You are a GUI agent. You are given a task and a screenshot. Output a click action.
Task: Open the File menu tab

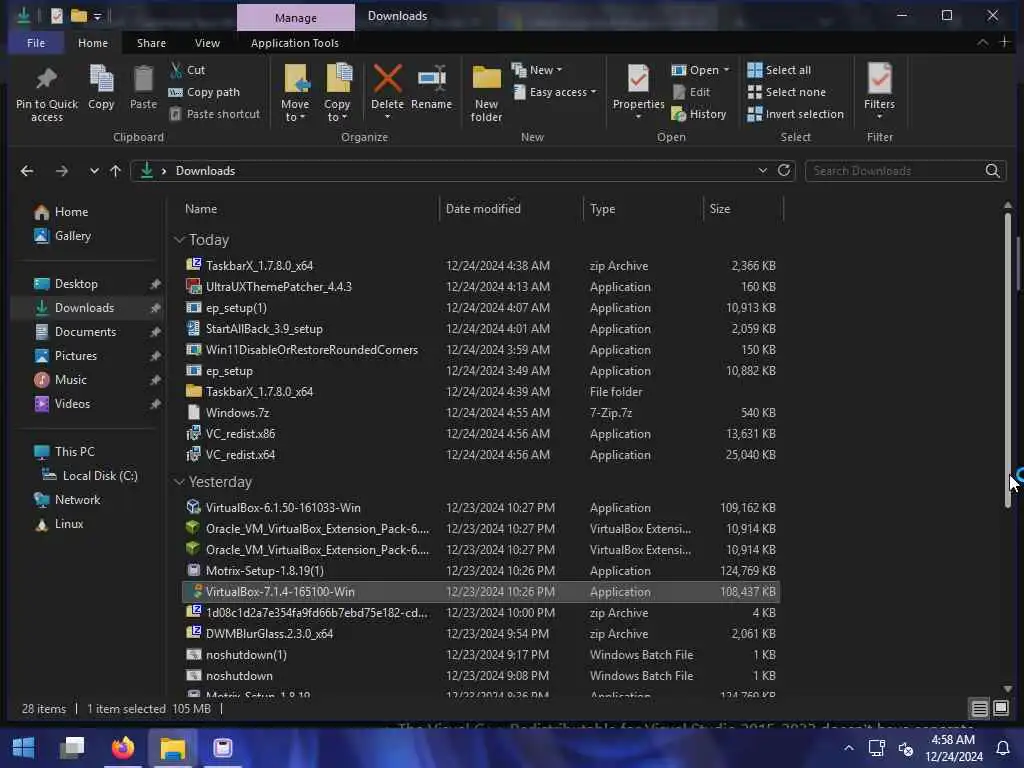coord(36,43)
